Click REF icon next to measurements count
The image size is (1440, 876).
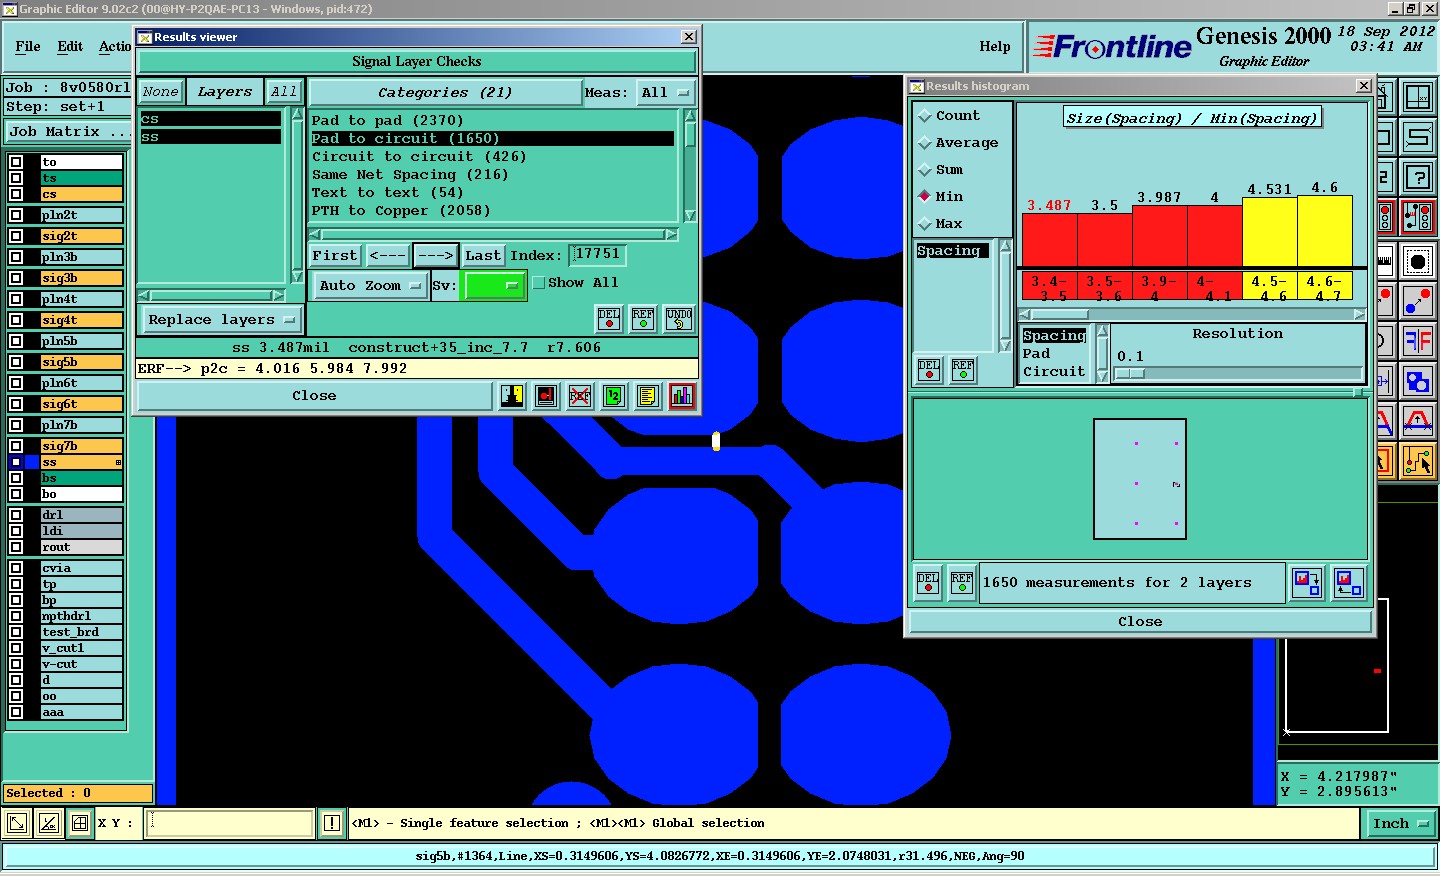click(962, 583)
